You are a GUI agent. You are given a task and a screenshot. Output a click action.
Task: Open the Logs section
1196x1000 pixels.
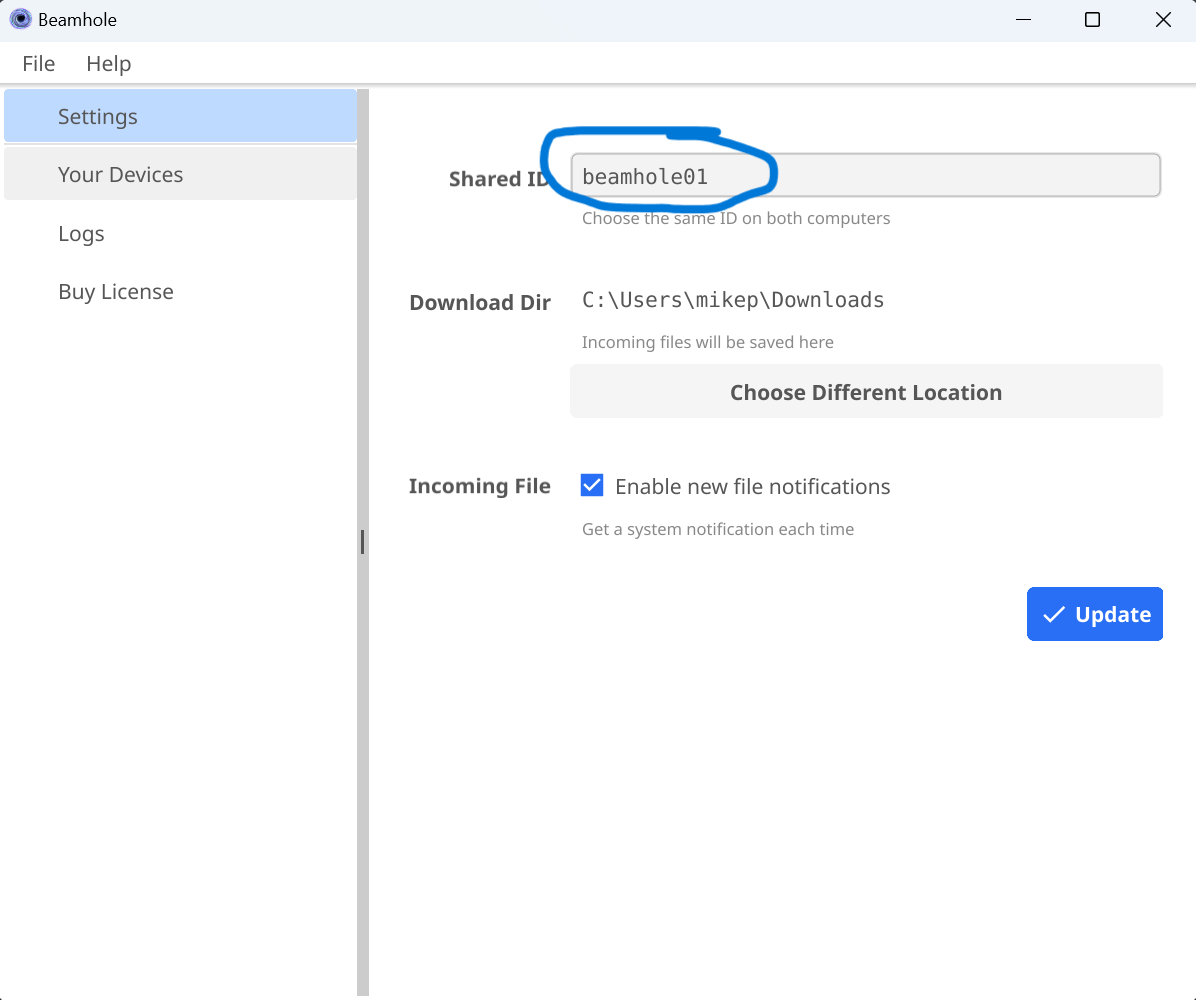click(180, 233)
